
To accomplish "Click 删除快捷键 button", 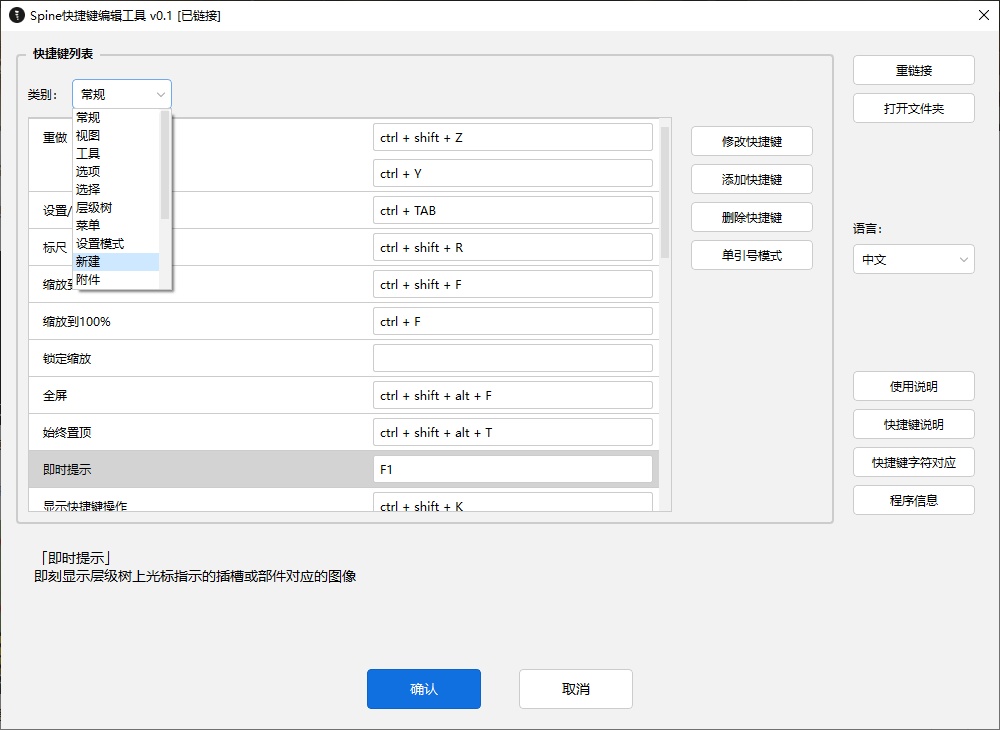I will pos(751,217).
